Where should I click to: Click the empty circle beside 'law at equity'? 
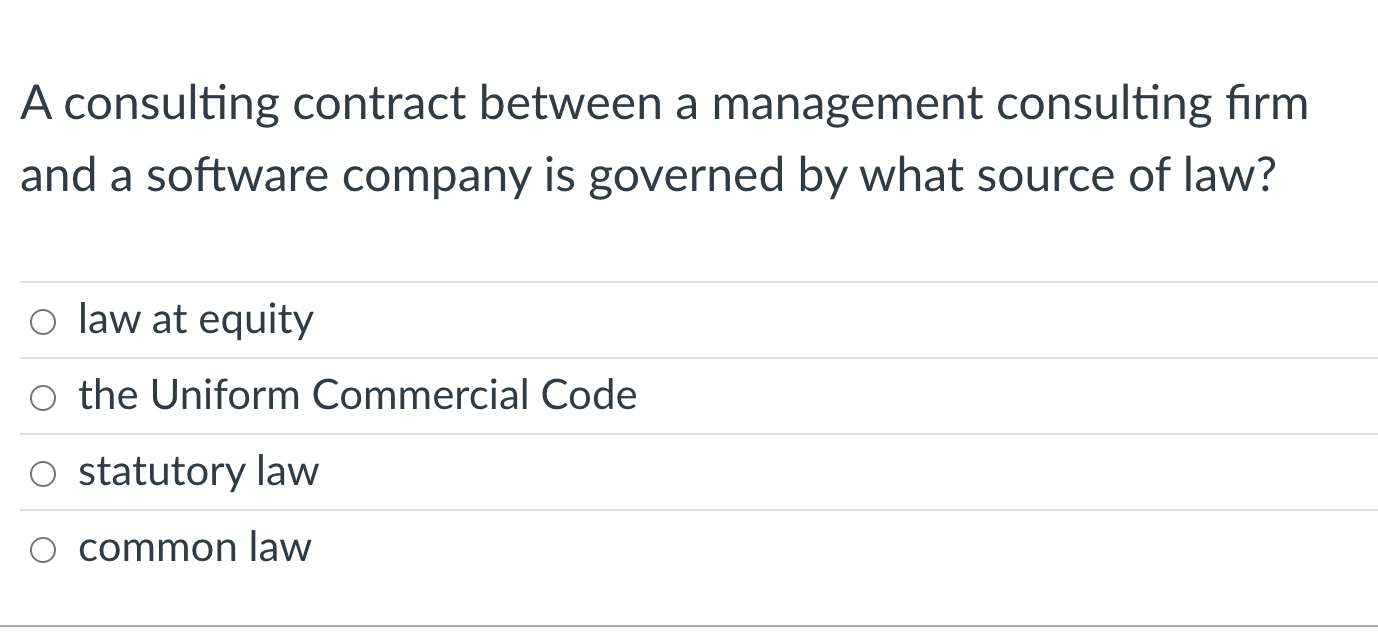pos(42,321)
